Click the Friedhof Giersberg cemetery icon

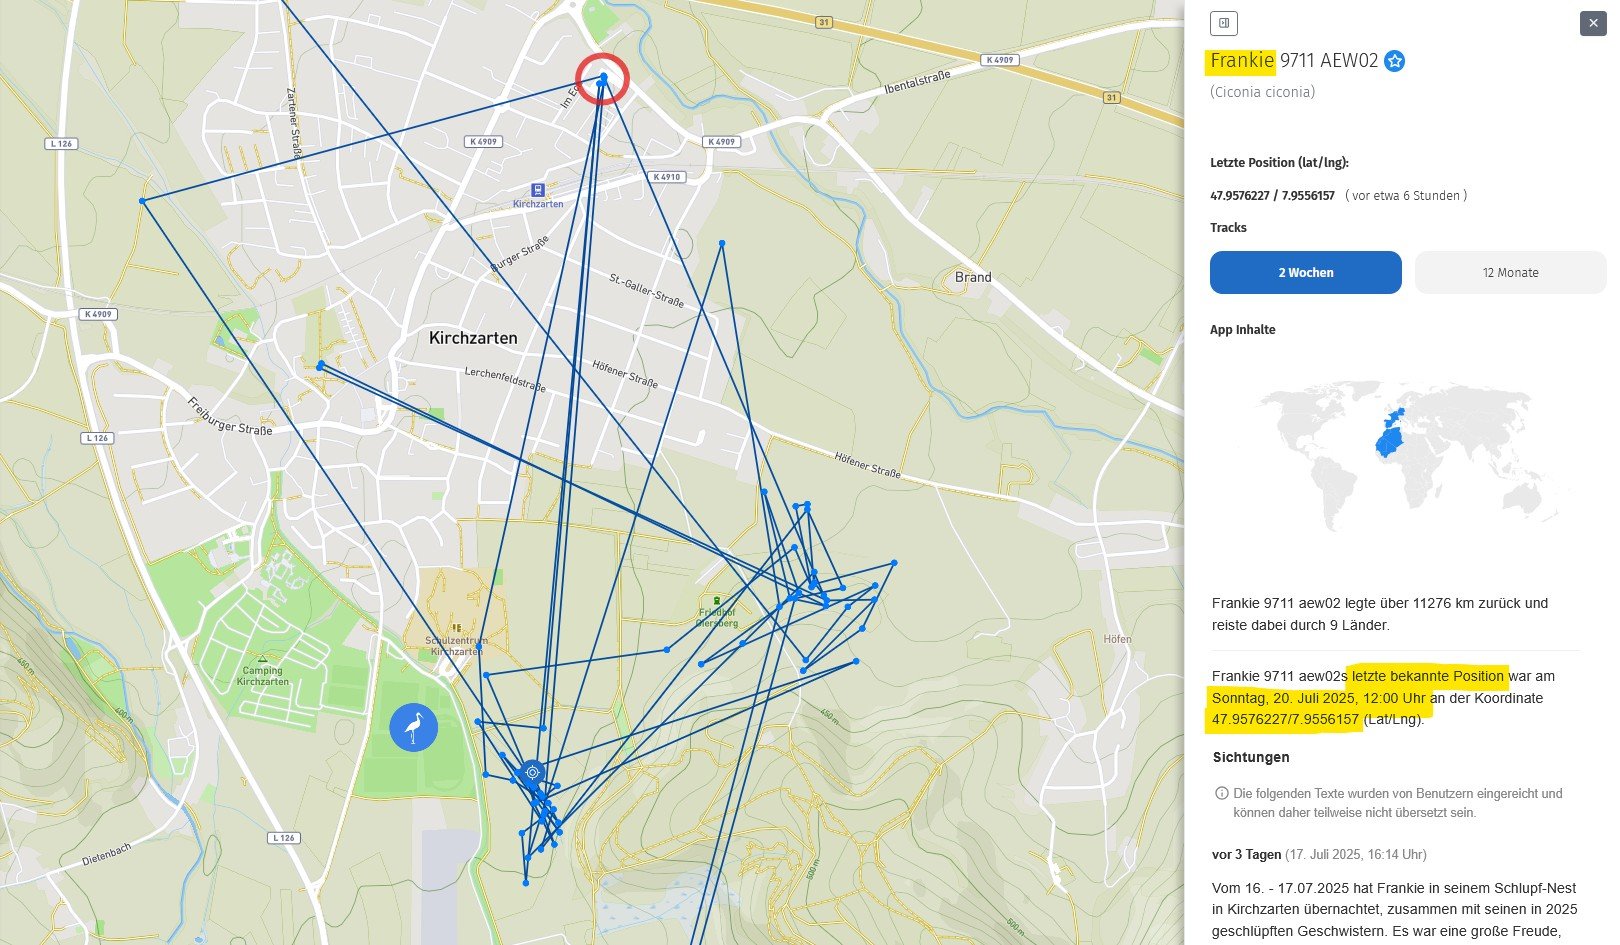(x=717, y=600)
